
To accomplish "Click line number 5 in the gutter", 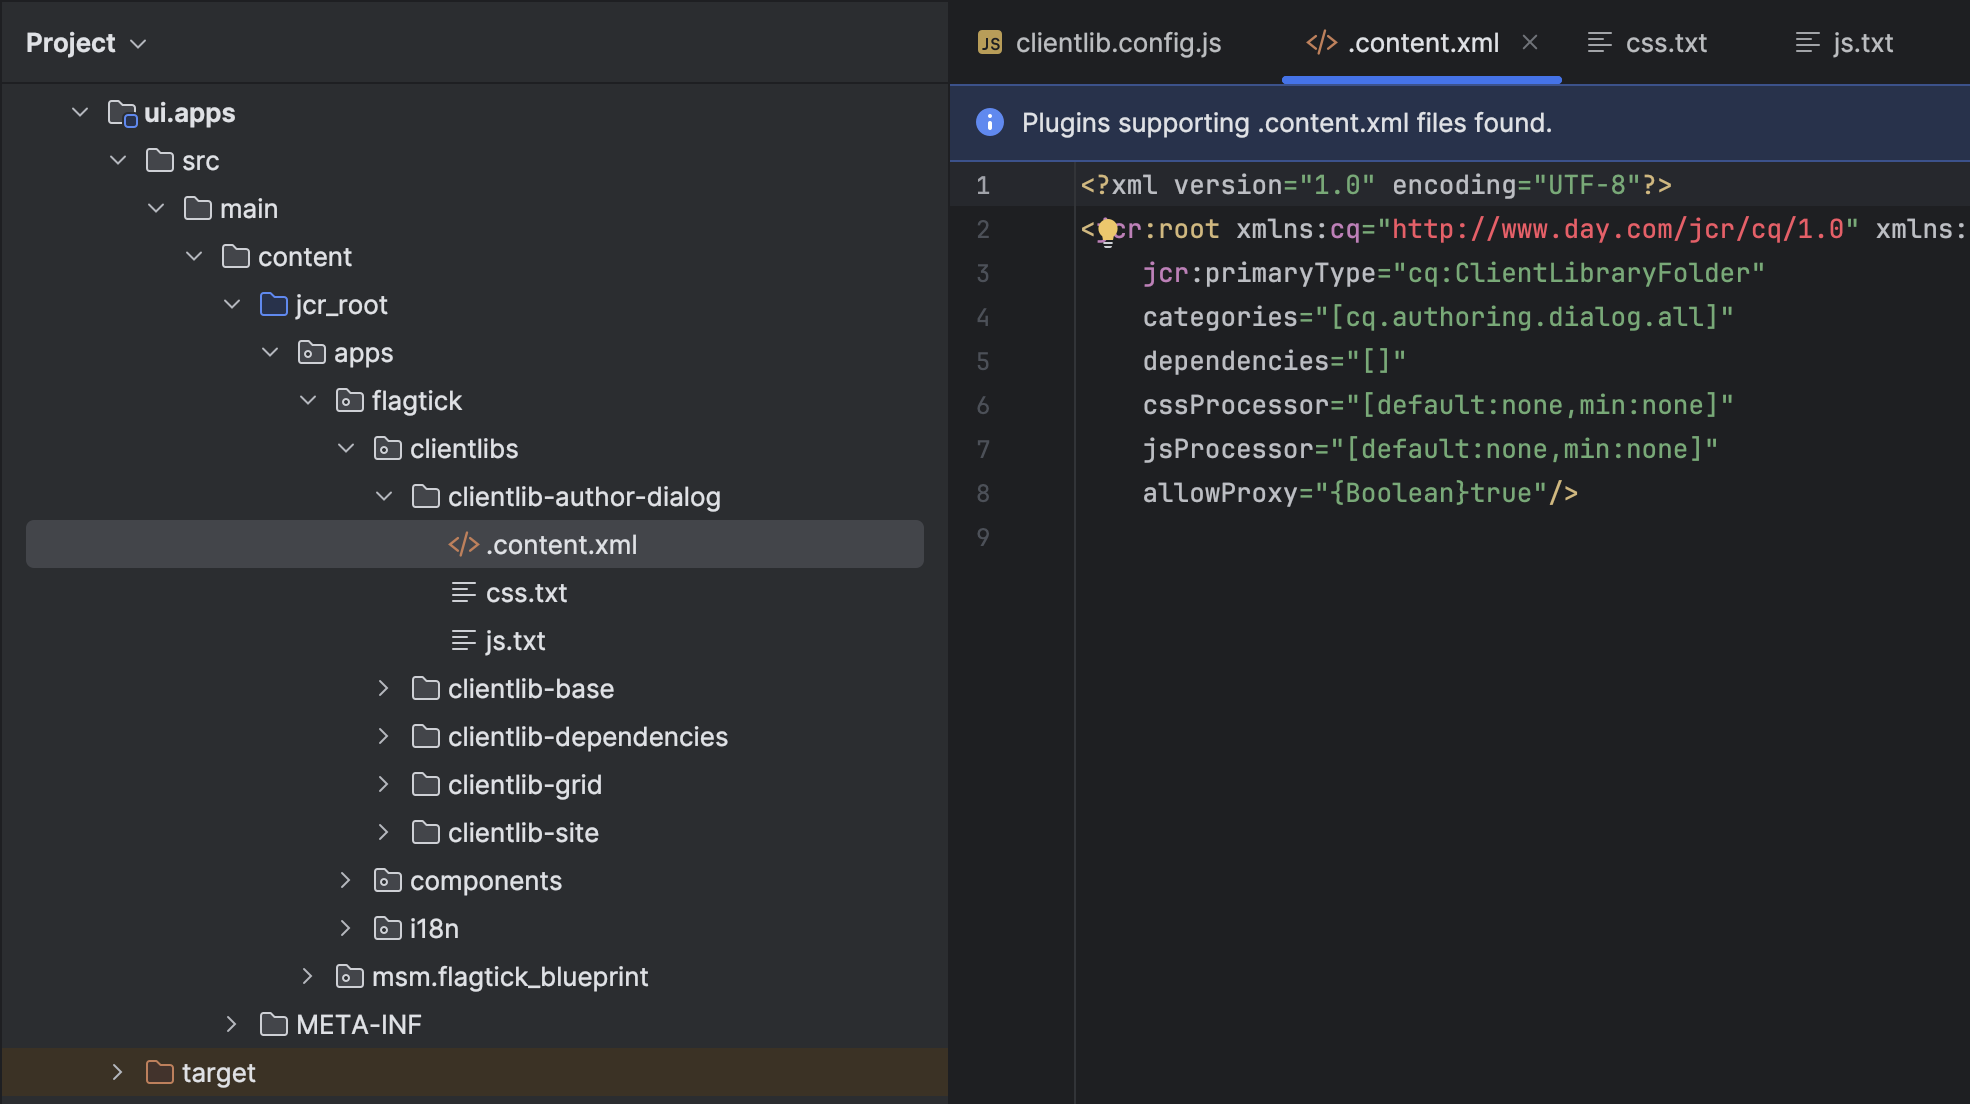I will [983, 361].
